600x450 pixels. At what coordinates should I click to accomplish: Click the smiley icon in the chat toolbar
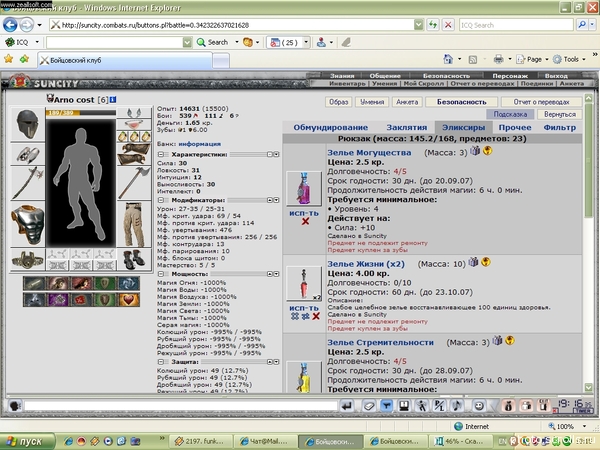click(x=479, y=406)
